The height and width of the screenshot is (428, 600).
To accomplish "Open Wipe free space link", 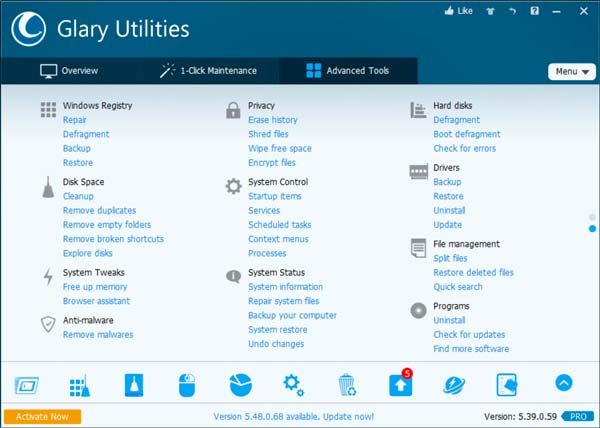I will (280, 148).
